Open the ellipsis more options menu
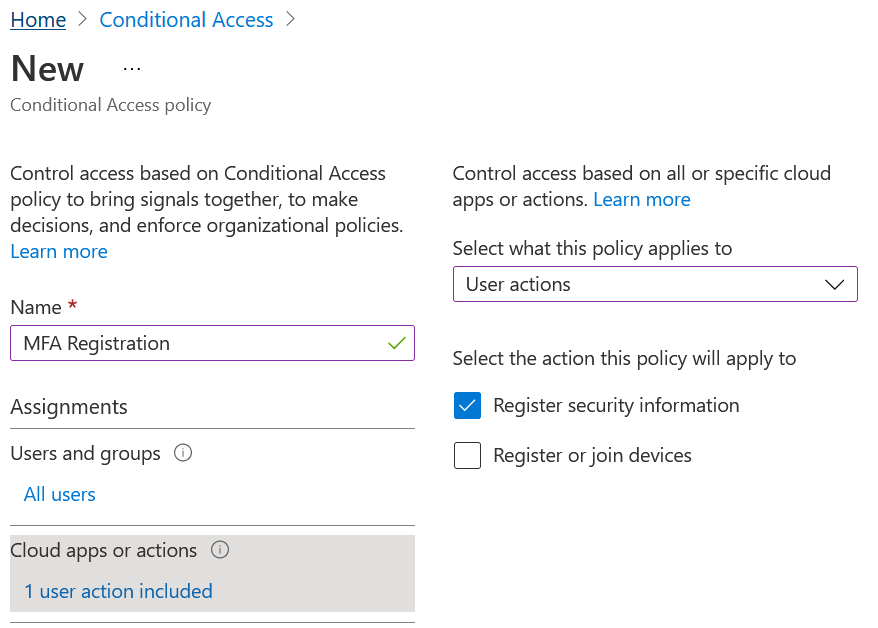Screen dimensions: 878x628 coord(132,69)
